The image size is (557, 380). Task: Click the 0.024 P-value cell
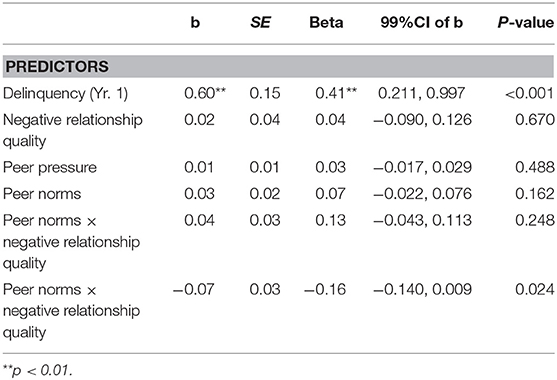click(535, 289)
